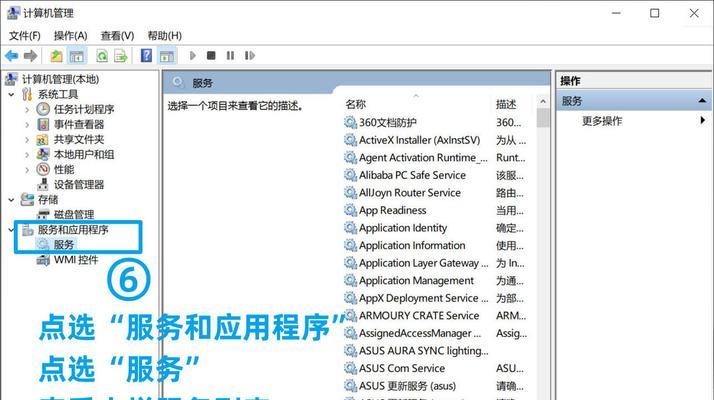The height and width of the screenshot is (400, 714).
Task: Click the Forward arrow toolbar icon
Action: [x=31, y=56]
